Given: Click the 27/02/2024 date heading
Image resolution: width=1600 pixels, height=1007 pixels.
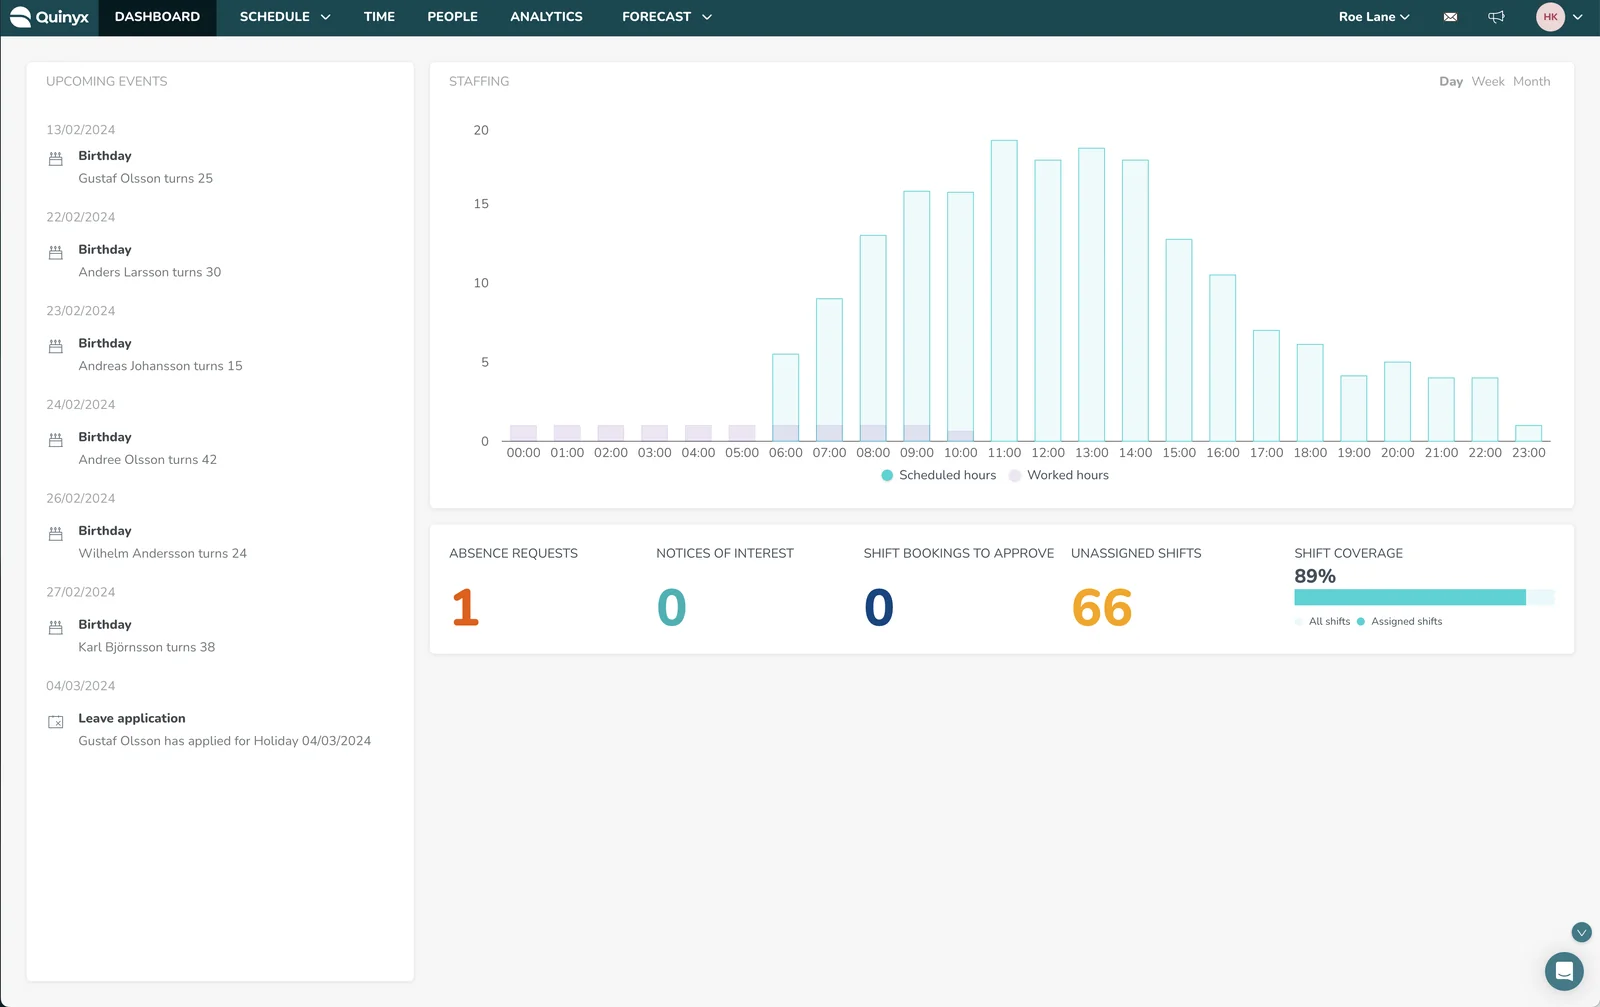Looking at the screenshot, I should click(x=81, y=592).
